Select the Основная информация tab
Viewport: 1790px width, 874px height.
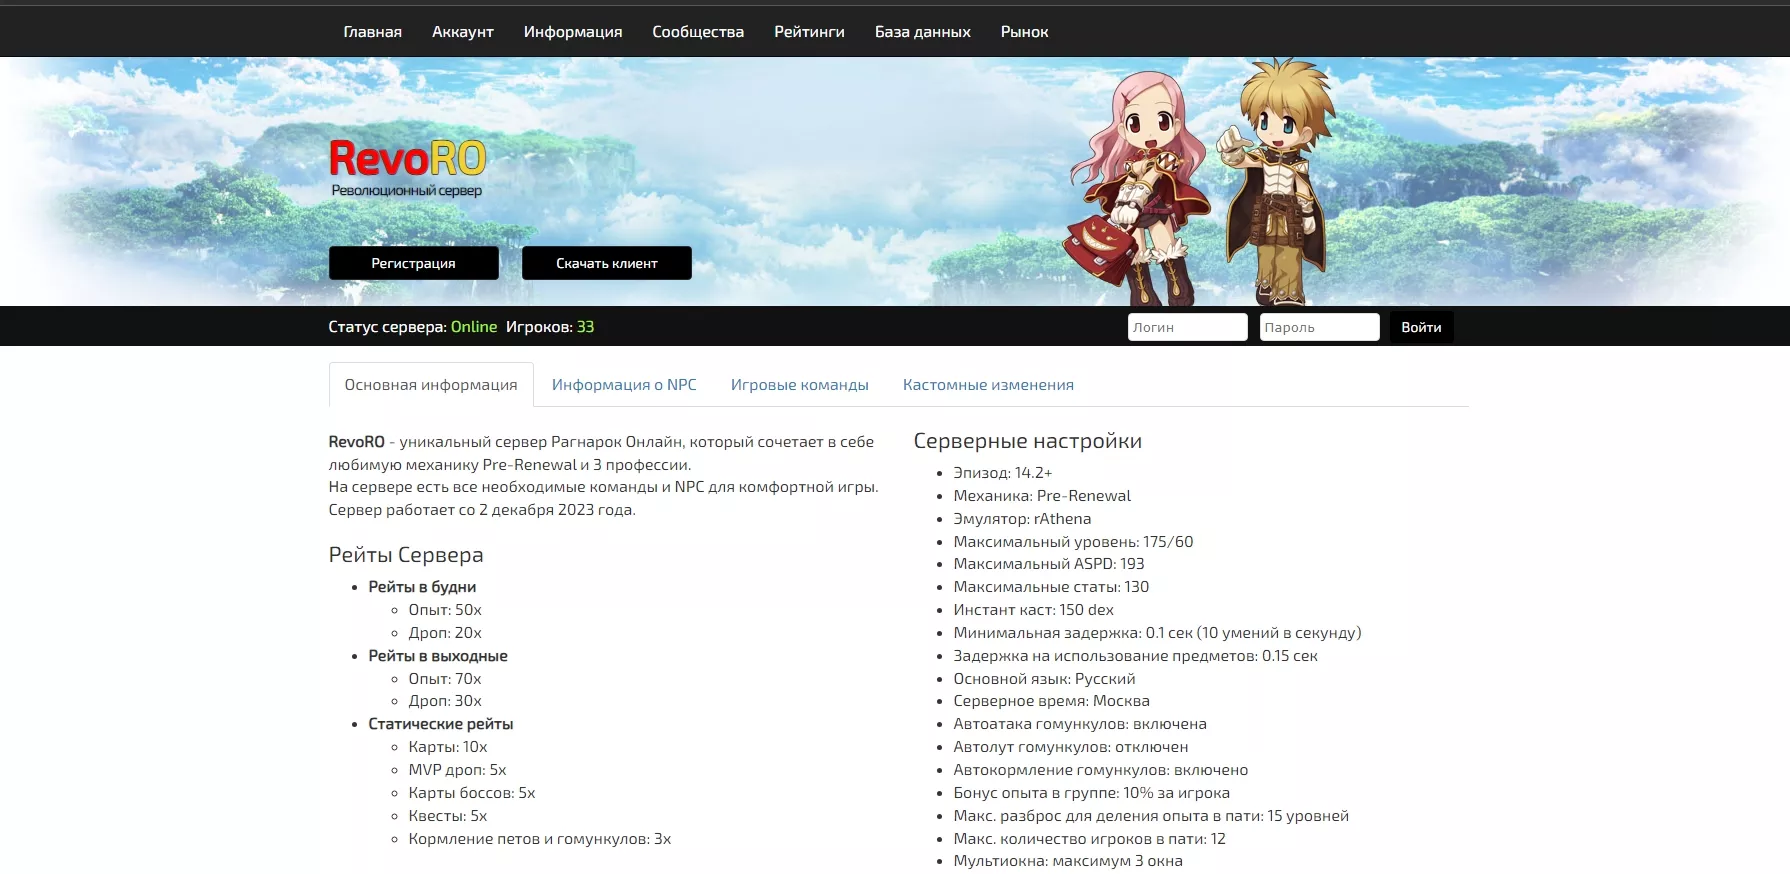431,385
